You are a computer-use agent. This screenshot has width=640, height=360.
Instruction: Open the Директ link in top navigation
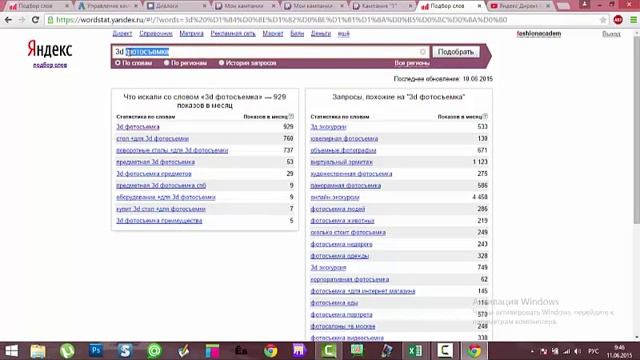(x=122, y=34)
